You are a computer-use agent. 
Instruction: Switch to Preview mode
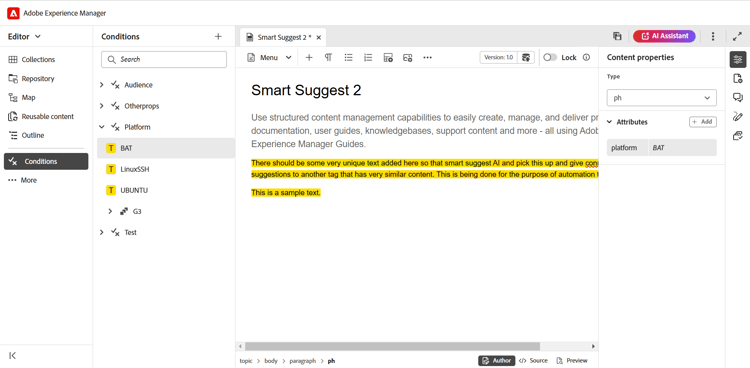[x=572, y=361]
